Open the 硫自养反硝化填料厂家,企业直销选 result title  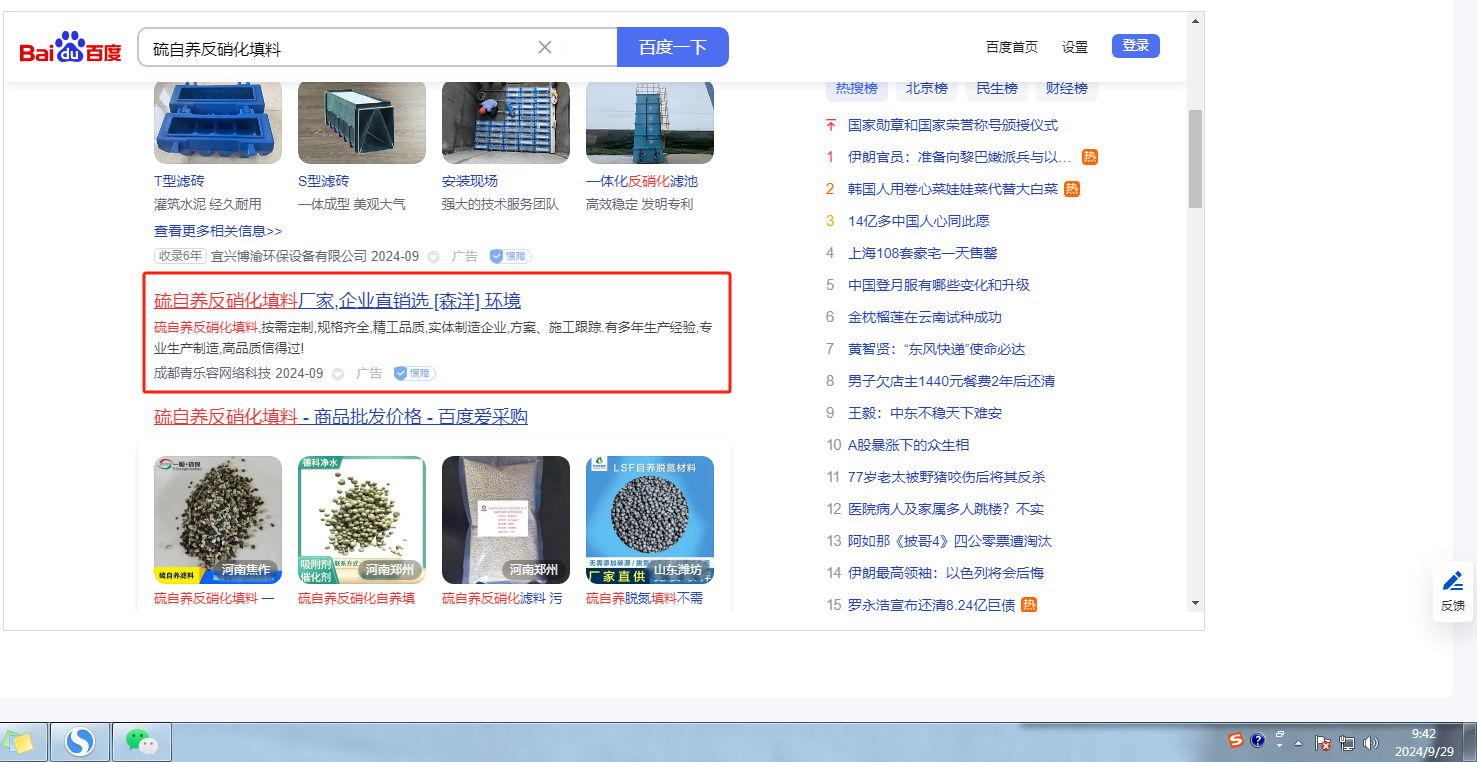click(x=338, y=301)
